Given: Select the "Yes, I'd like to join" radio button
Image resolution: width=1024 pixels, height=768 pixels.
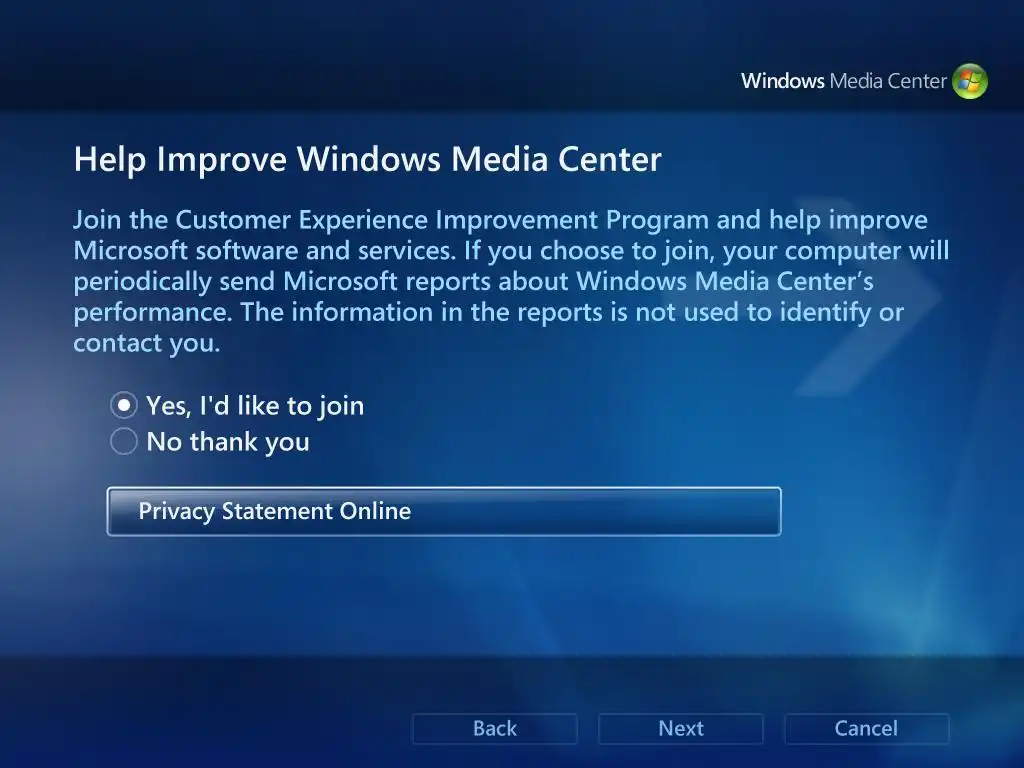Looking at the screenshot, I should 123,406.
